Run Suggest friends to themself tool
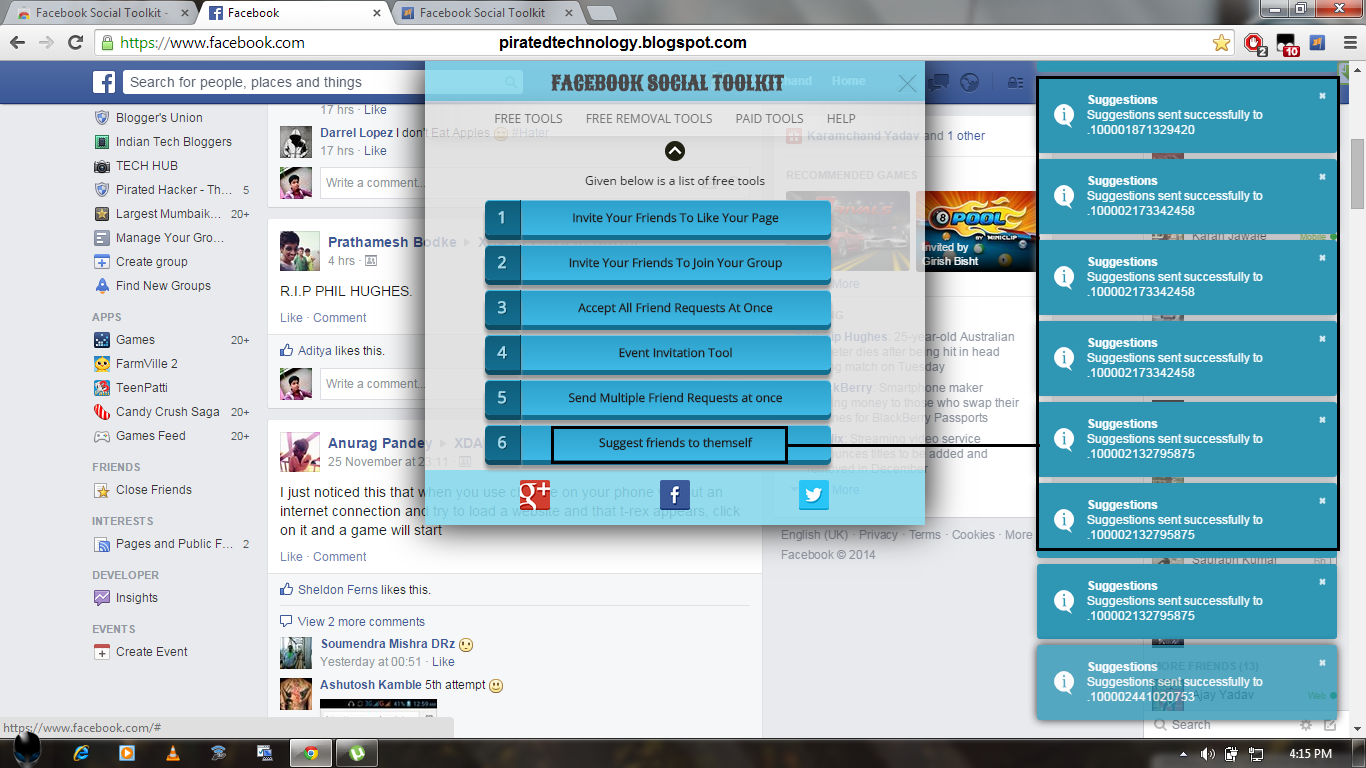 click(658, 443)
